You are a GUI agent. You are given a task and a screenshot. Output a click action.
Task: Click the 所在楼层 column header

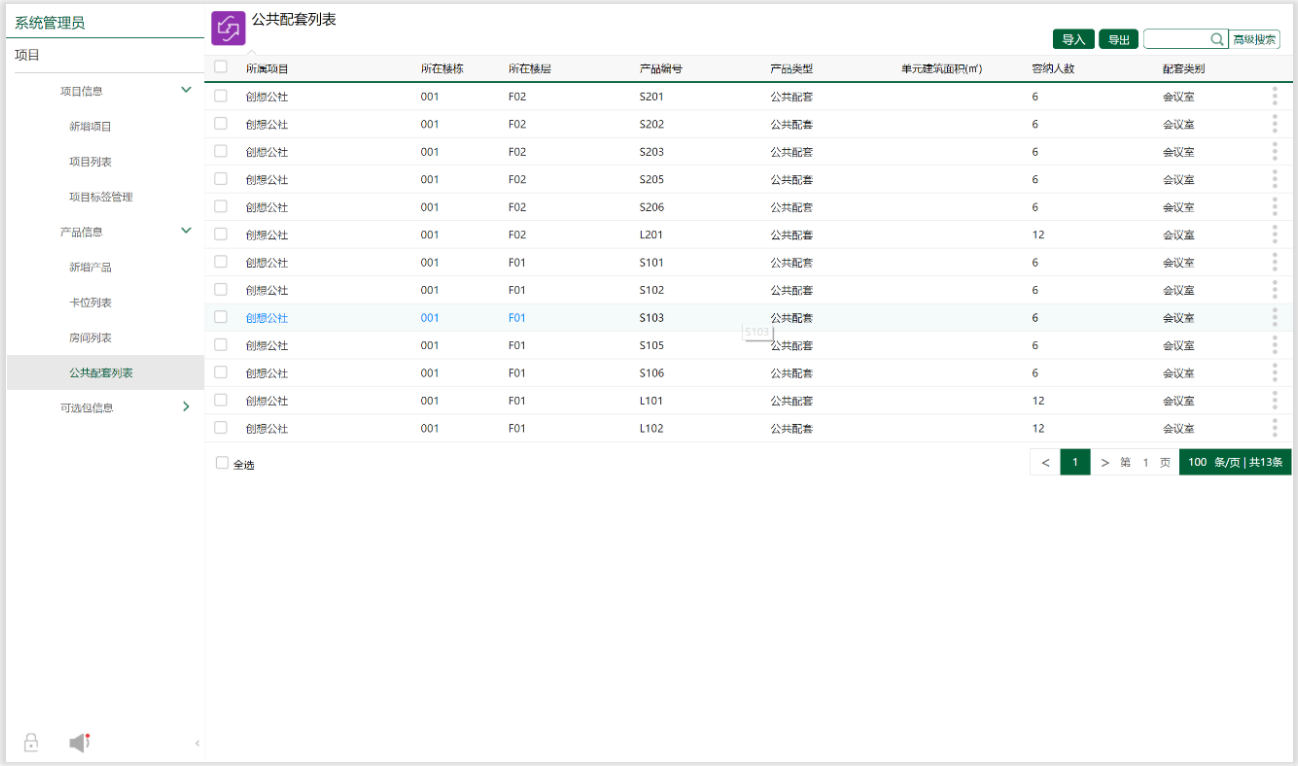point(530,69)
